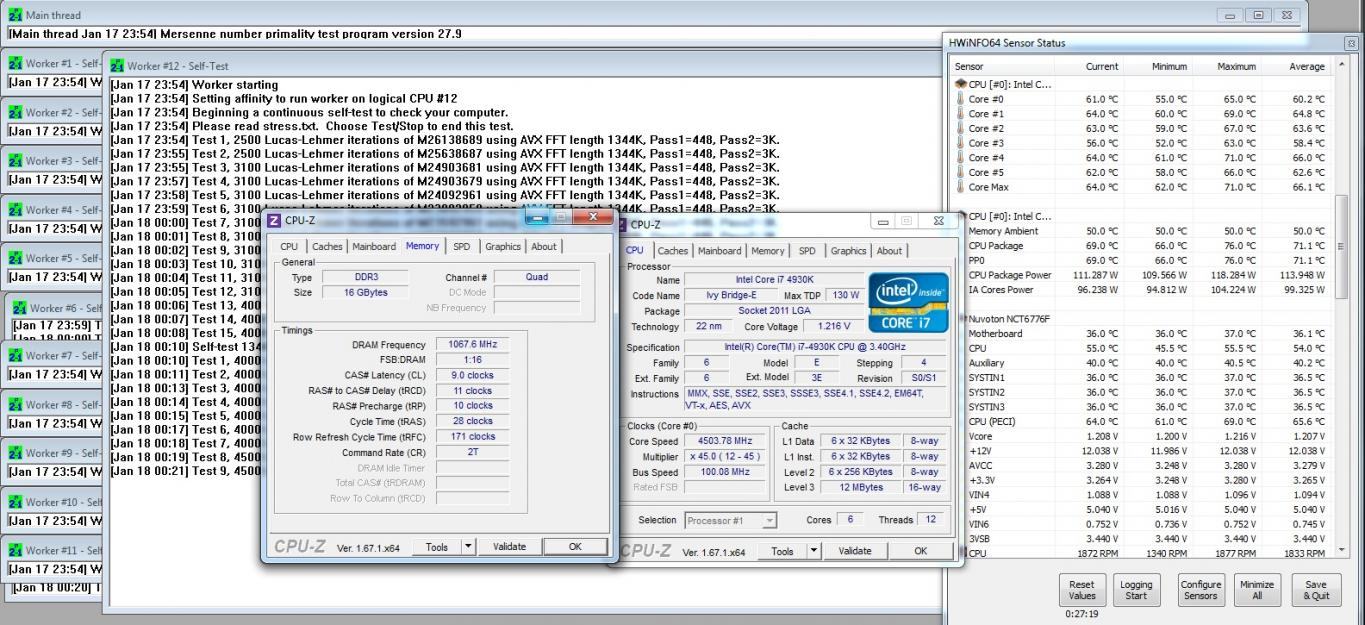Click OK in the CPU-Z Memory window
Screen dimensions: 1365x625
point(575,547)
